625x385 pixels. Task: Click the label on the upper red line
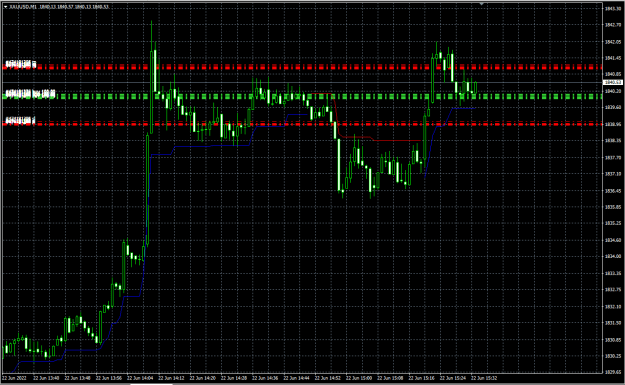21,64
